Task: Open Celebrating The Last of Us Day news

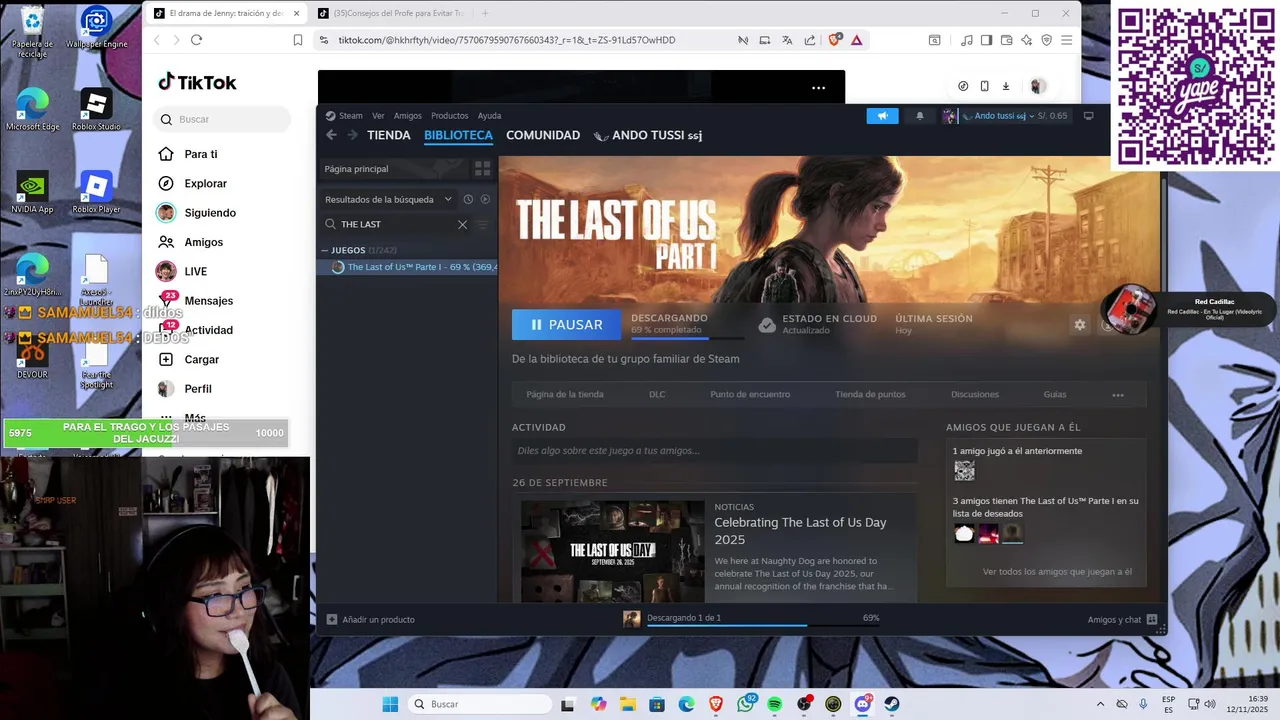Action: tap(800, 530)
